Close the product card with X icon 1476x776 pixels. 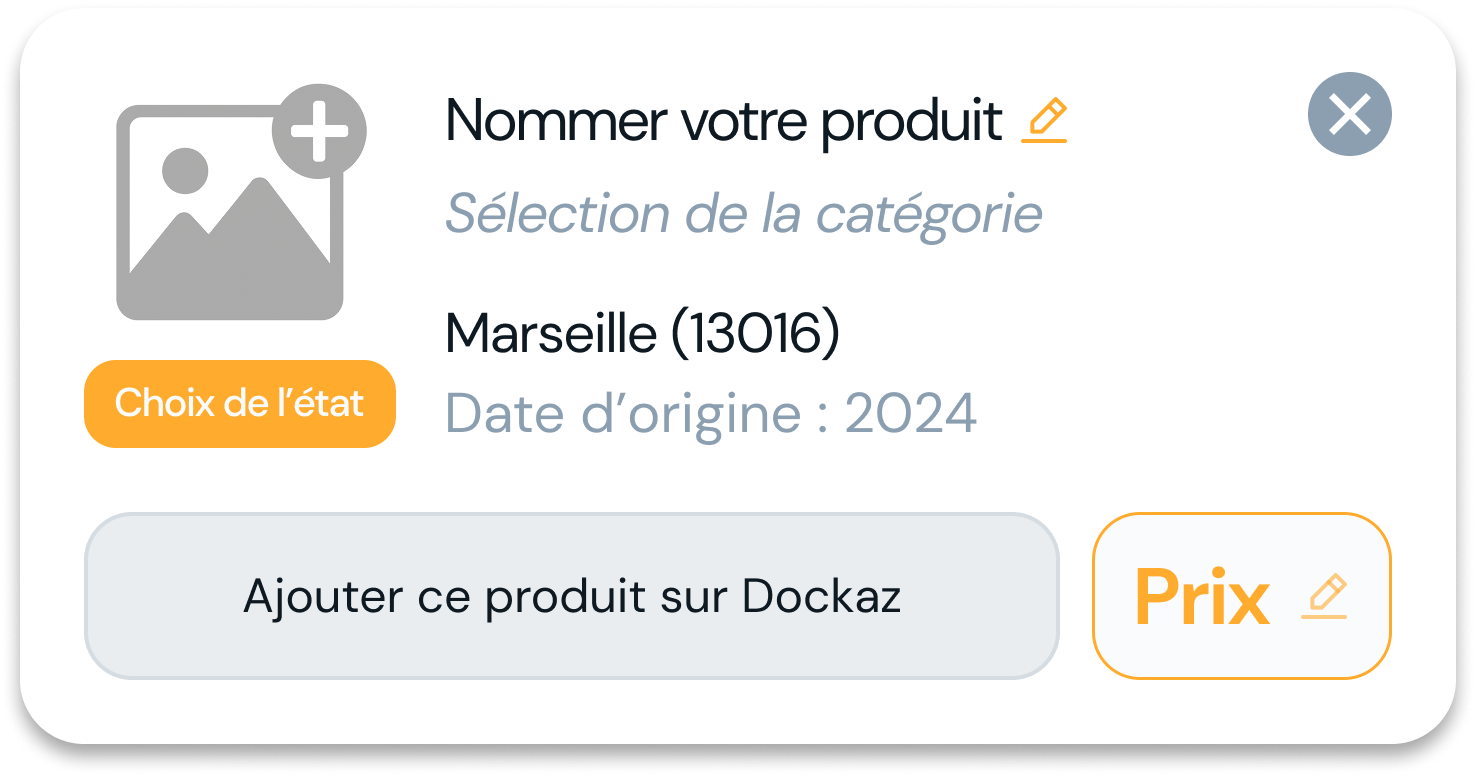click(x=1350, y=115)
